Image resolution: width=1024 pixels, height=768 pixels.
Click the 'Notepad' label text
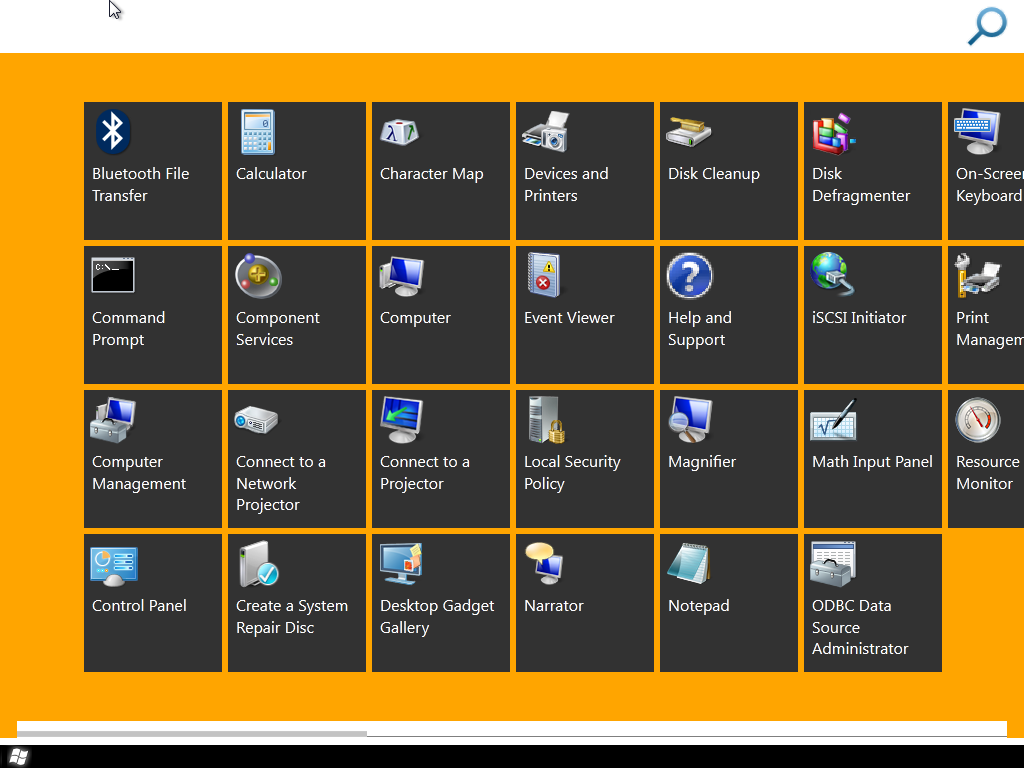point(699,606)
